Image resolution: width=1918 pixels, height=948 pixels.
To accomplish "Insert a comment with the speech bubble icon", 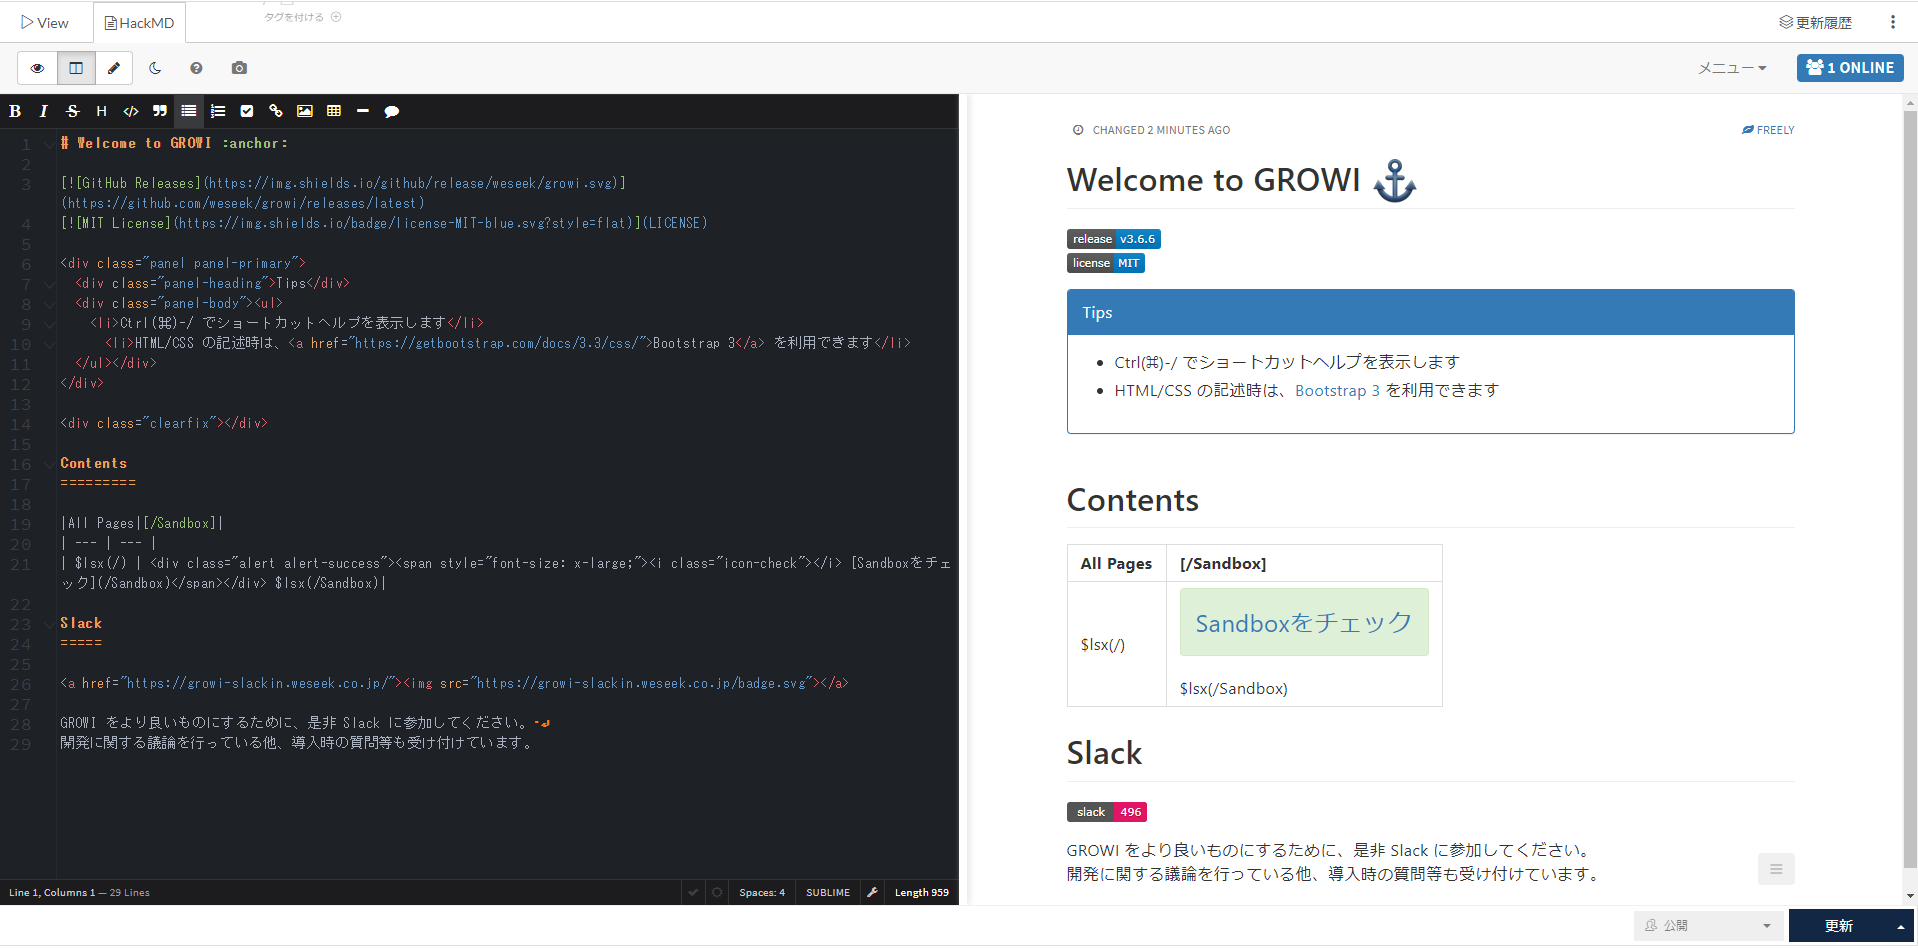I will coord(392,111).
